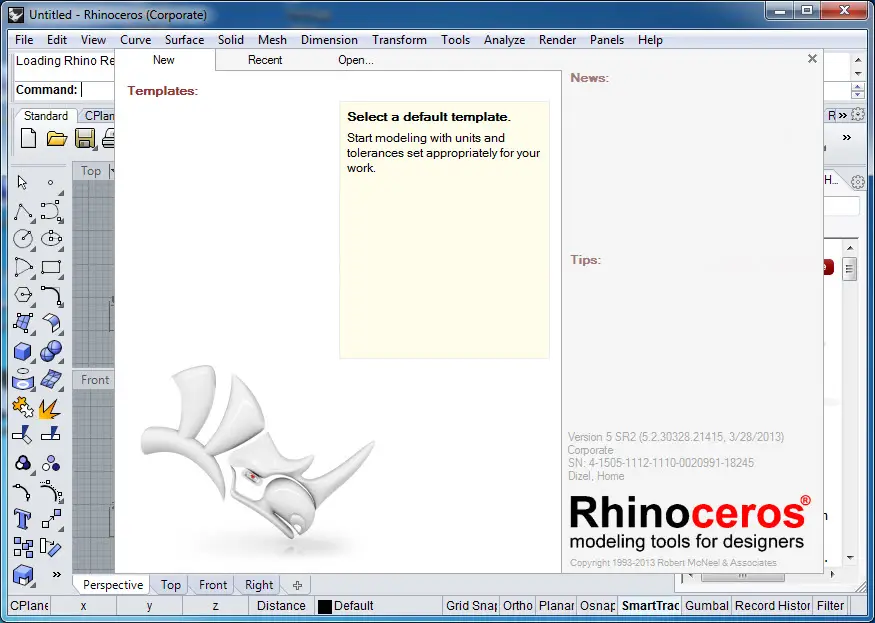
Task: Expand Standard toolbar icon-row overflow chevron
Action: tap(847, 137)
